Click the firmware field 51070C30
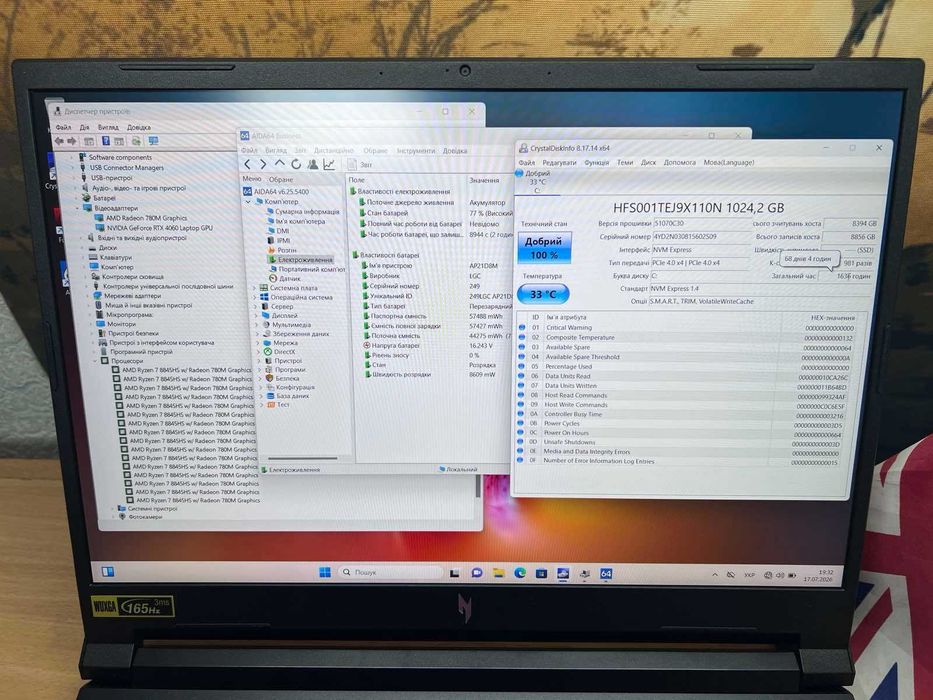Screen dimensions: 933x700 point(701,223)
